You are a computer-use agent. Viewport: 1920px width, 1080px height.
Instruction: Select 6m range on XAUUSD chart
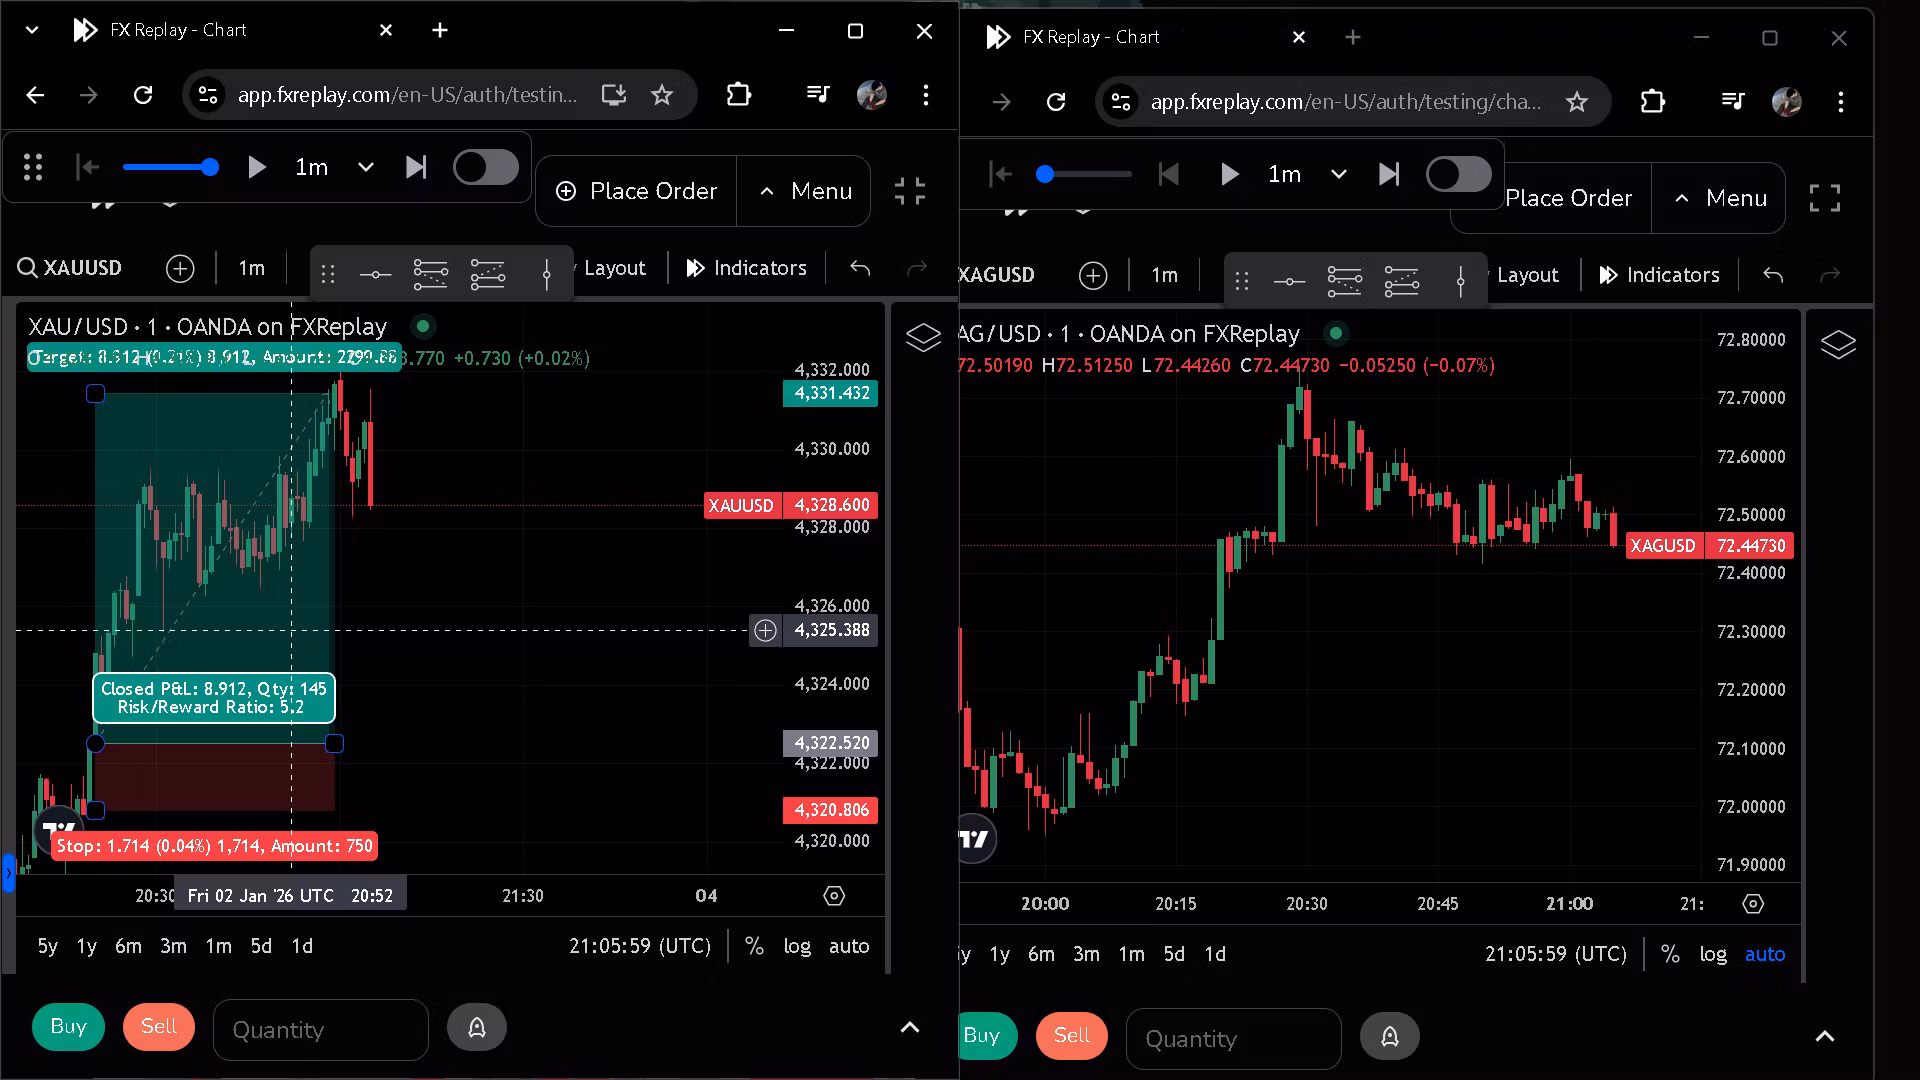tap(128, 946)
